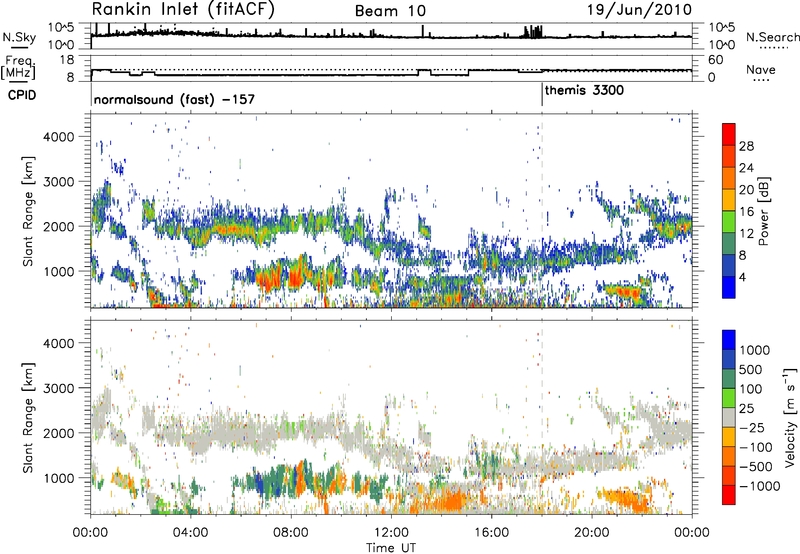Viewport: 800px width, 554px height.
Task: Click the "-1000" value on the Velocity colorbar
Action: [x=759, y=486]
